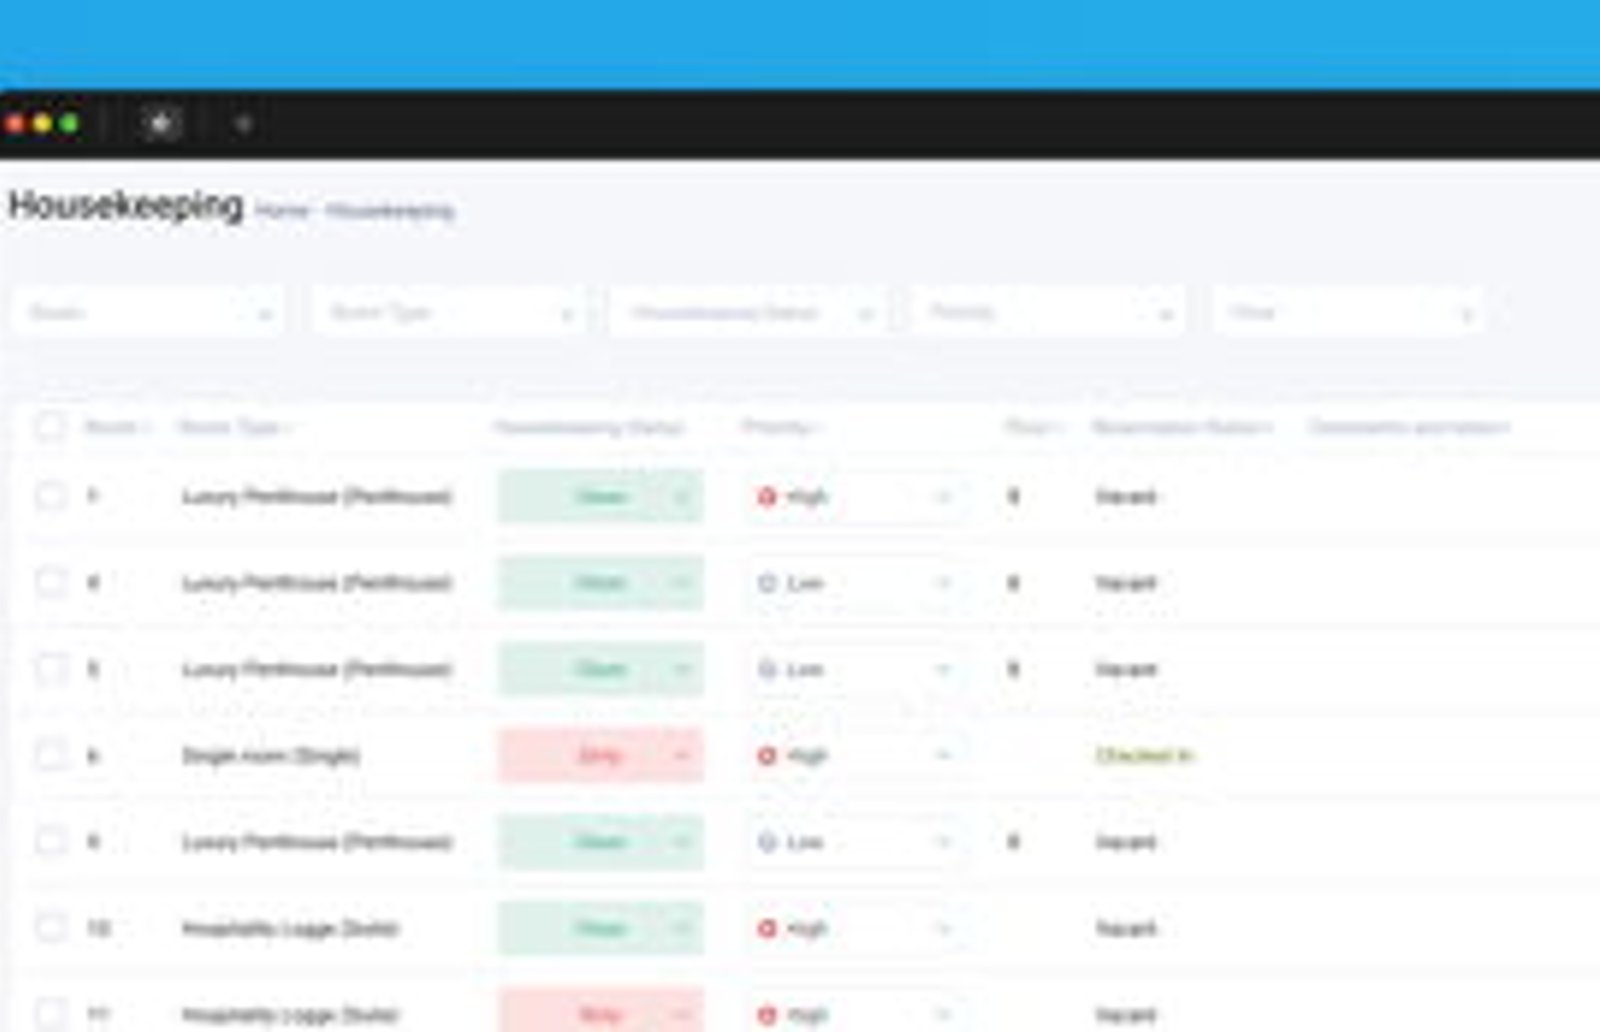Expand room 1 priority dropdown arrow
The image size is (1600, 1032).
click(942, 496)
